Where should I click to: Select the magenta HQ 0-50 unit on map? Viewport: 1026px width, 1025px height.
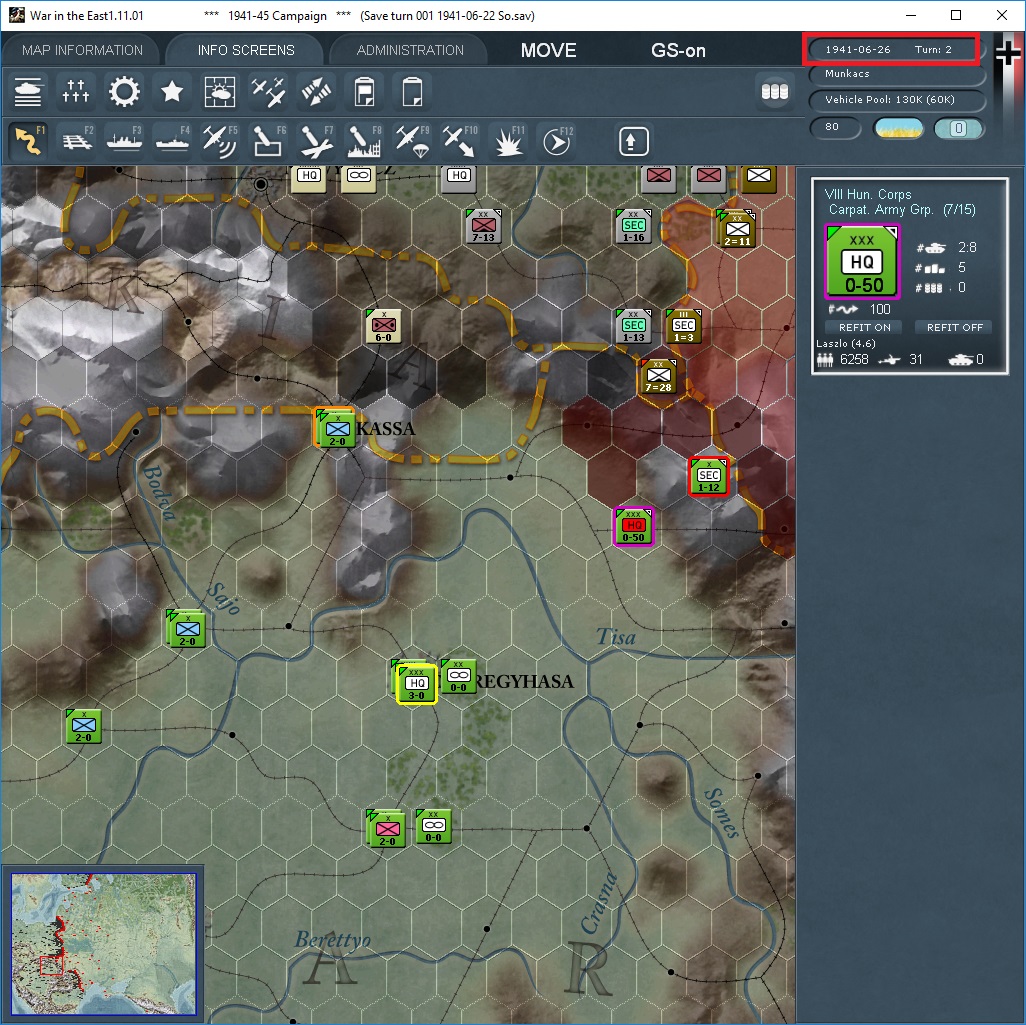click(x=633, y=526)
